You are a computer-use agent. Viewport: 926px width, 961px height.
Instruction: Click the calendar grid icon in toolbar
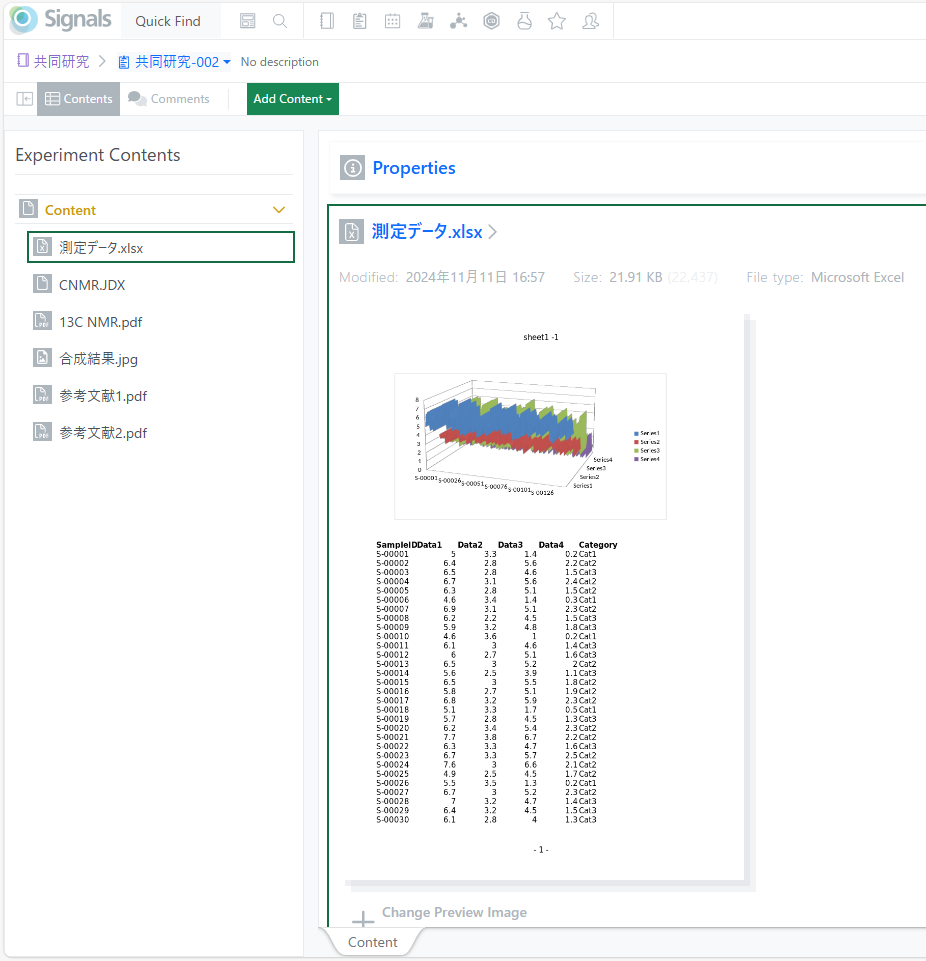tap(393, 21)
